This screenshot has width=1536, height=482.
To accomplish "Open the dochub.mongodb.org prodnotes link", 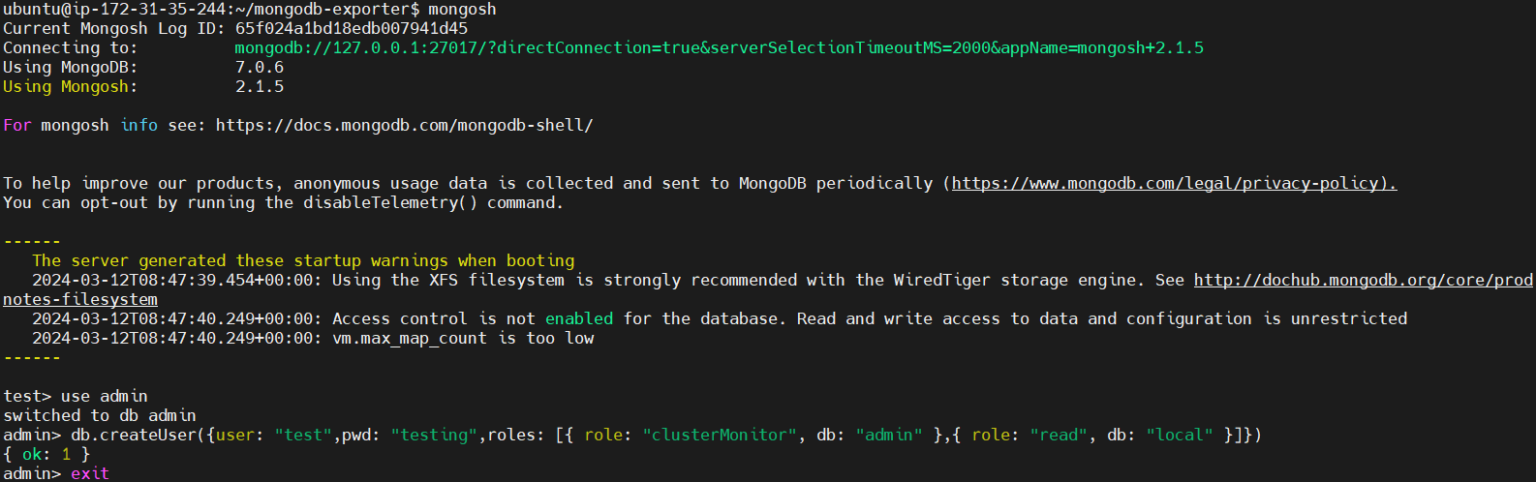I will pos(1364,280).
